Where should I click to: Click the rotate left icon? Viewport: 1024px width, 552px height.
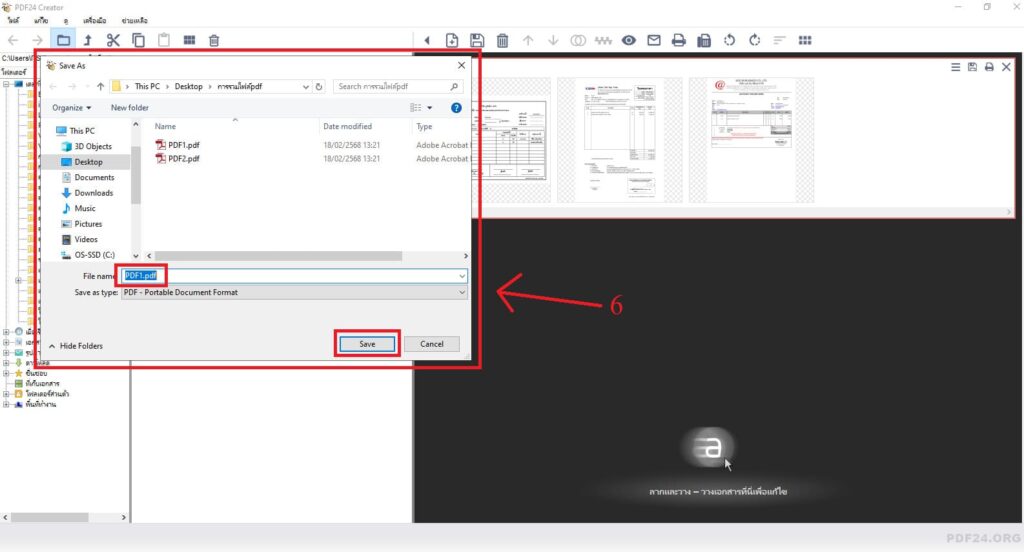coord(730,40)
